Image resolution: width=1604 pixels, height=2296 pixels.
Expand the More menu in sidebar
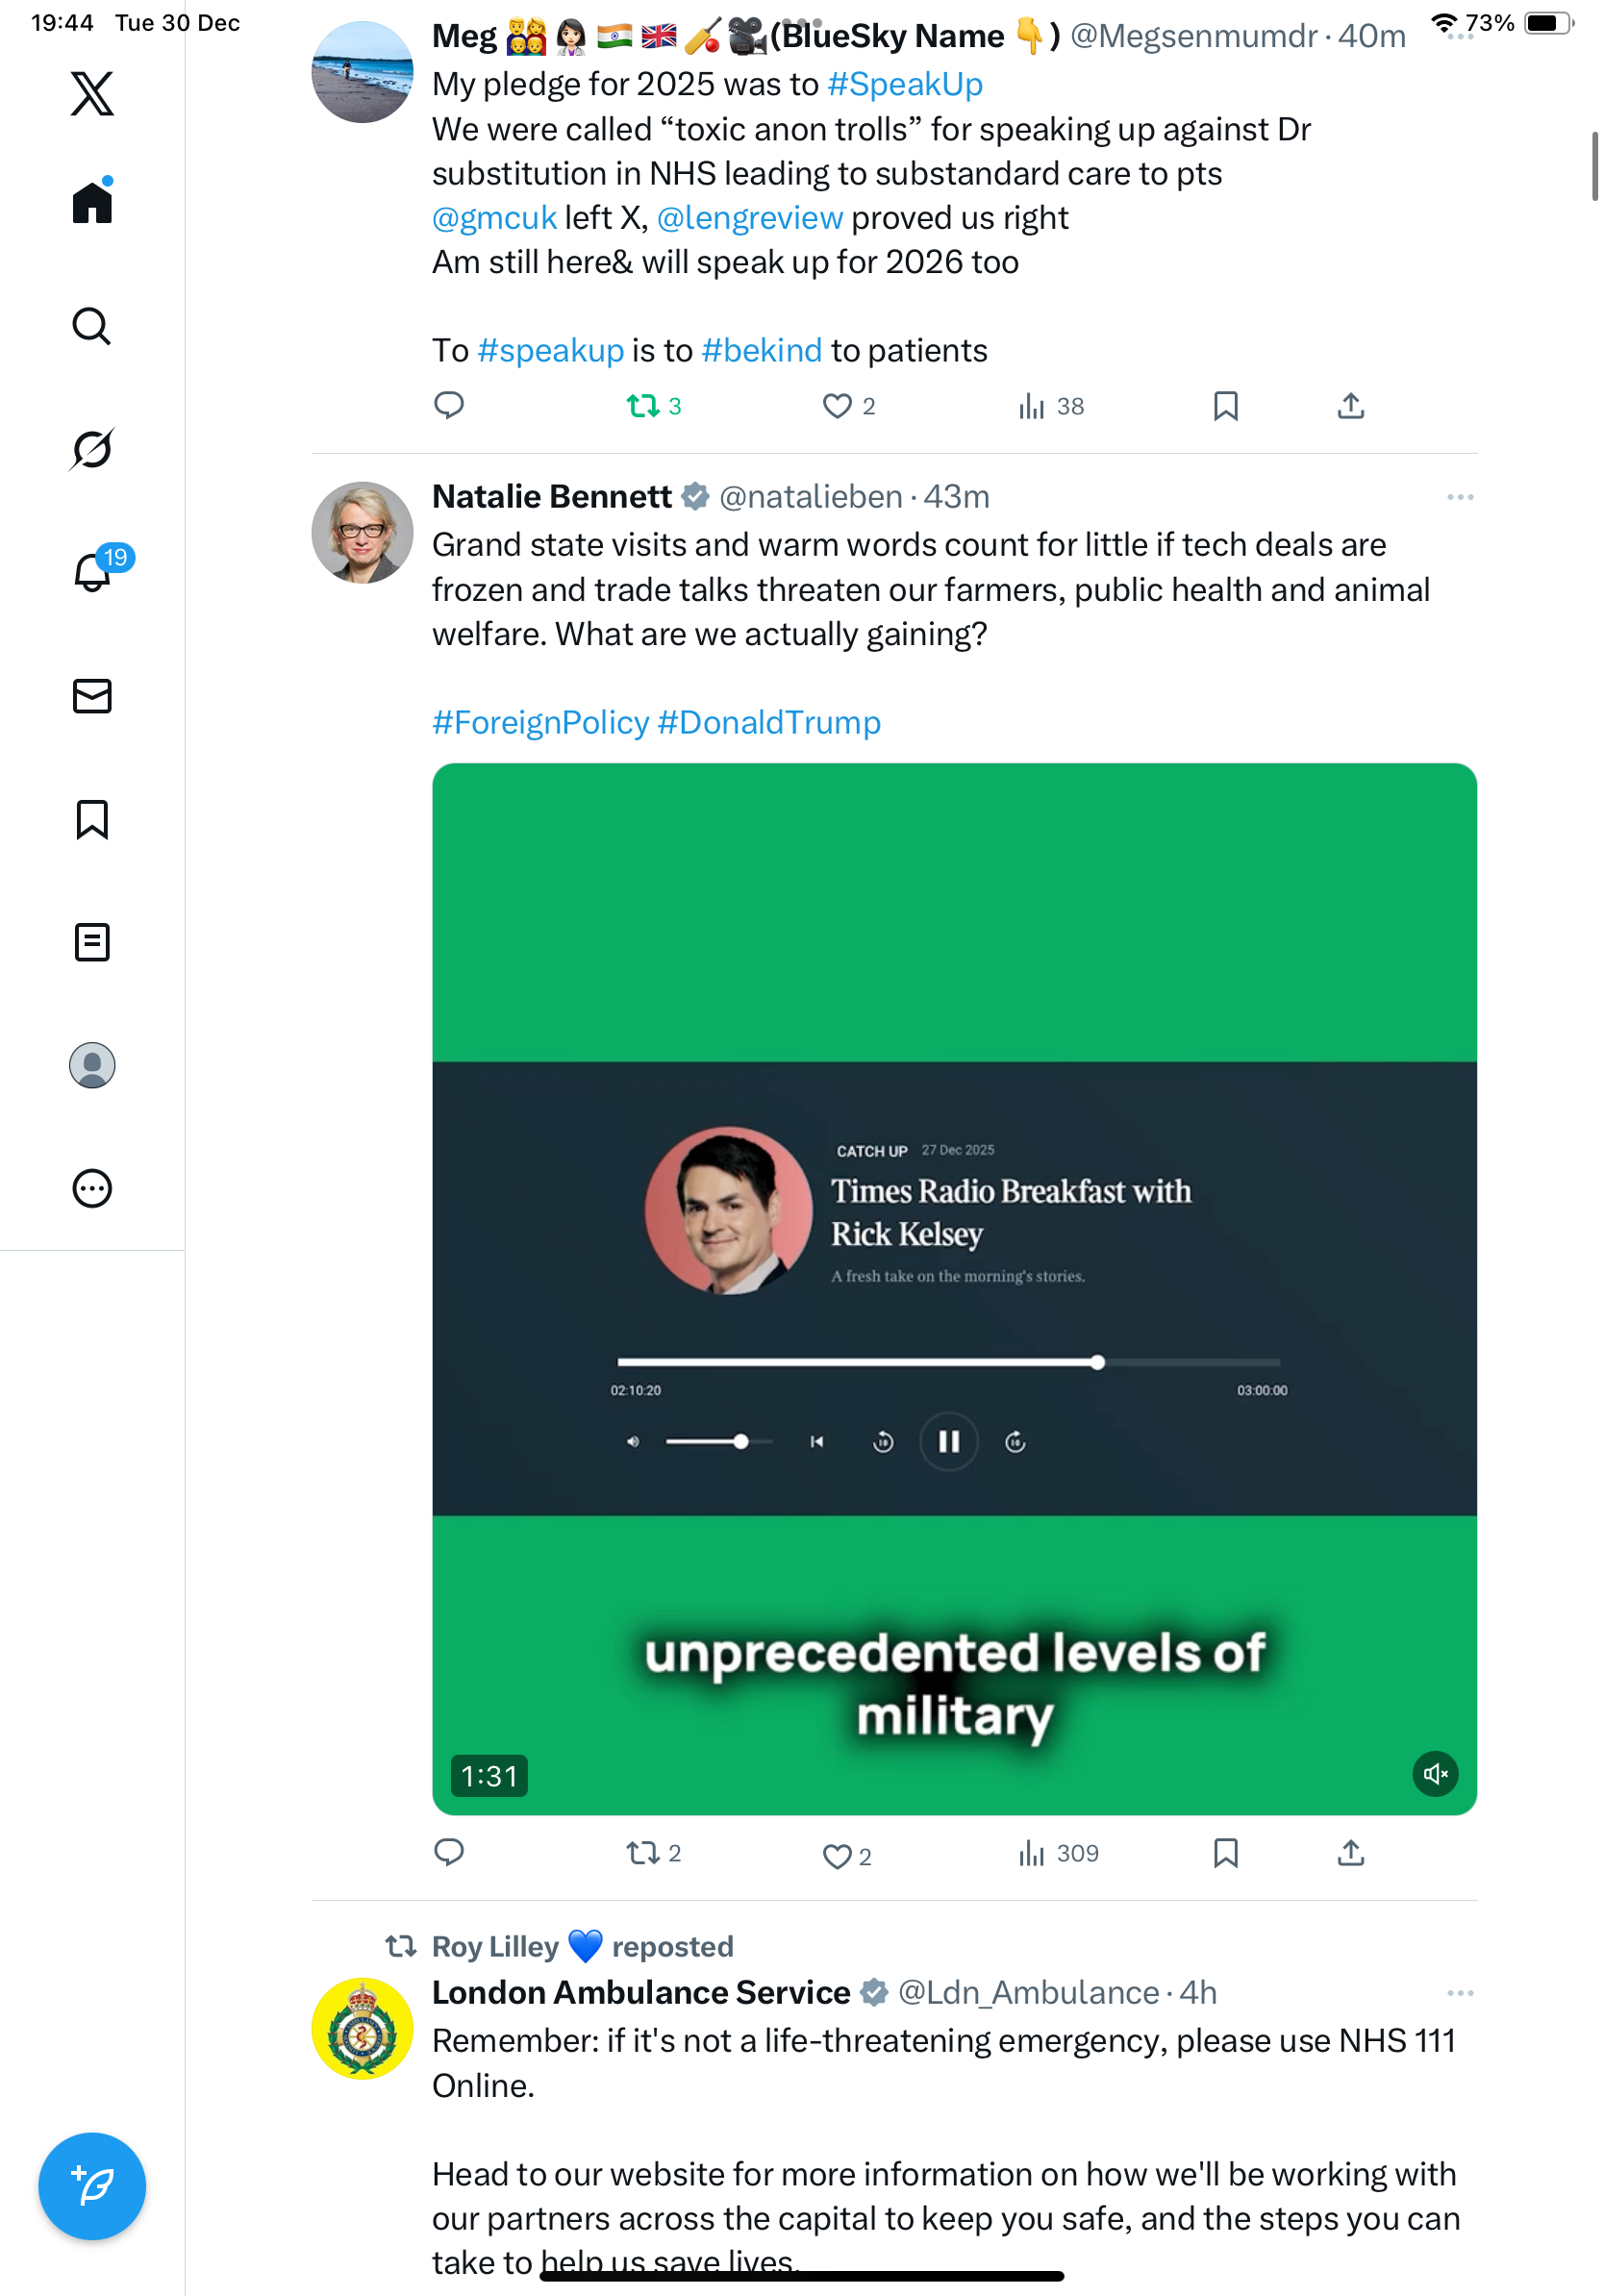point(92,1188)
